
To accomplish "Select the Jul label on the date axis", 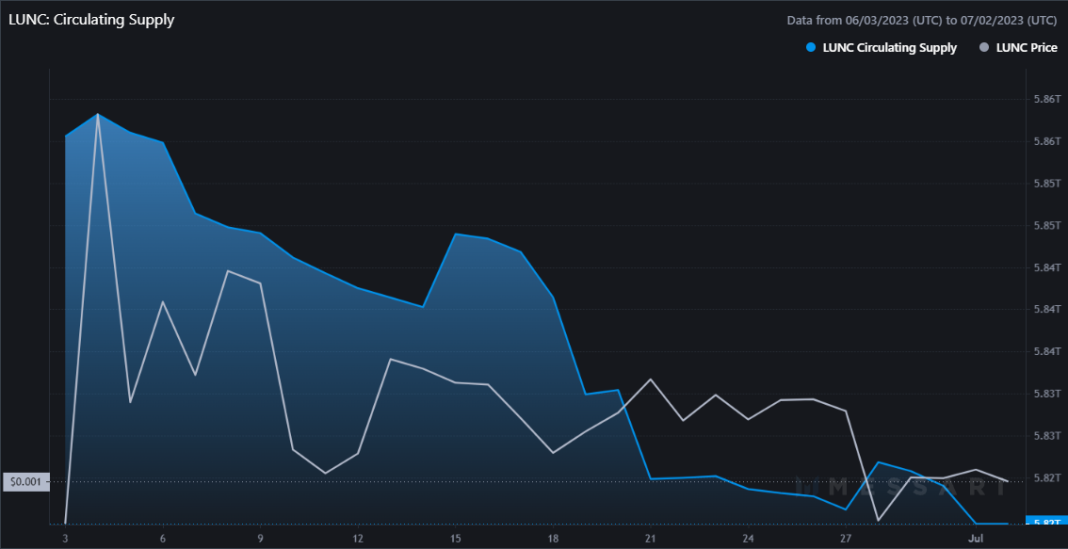I will pyautogui.click(x=976, y=538).
